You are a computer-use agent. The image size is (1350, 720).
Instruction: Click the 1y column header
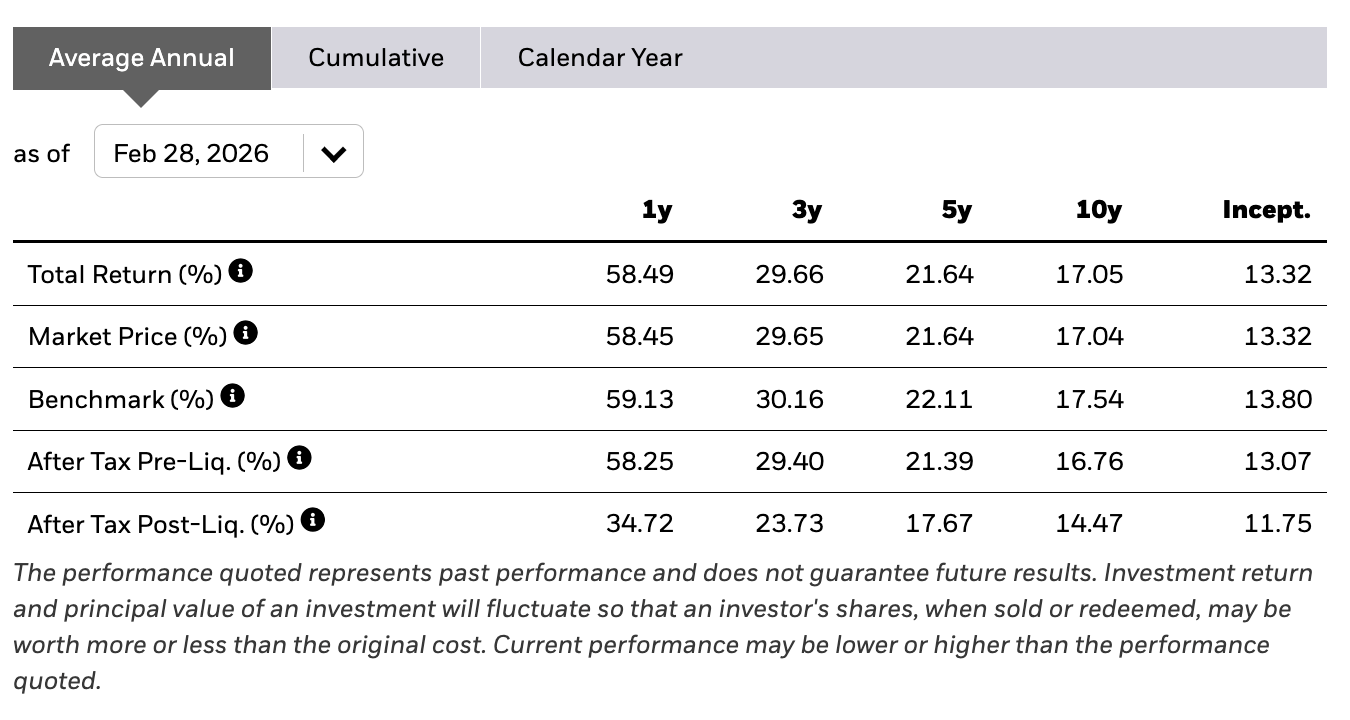(657, 210)
